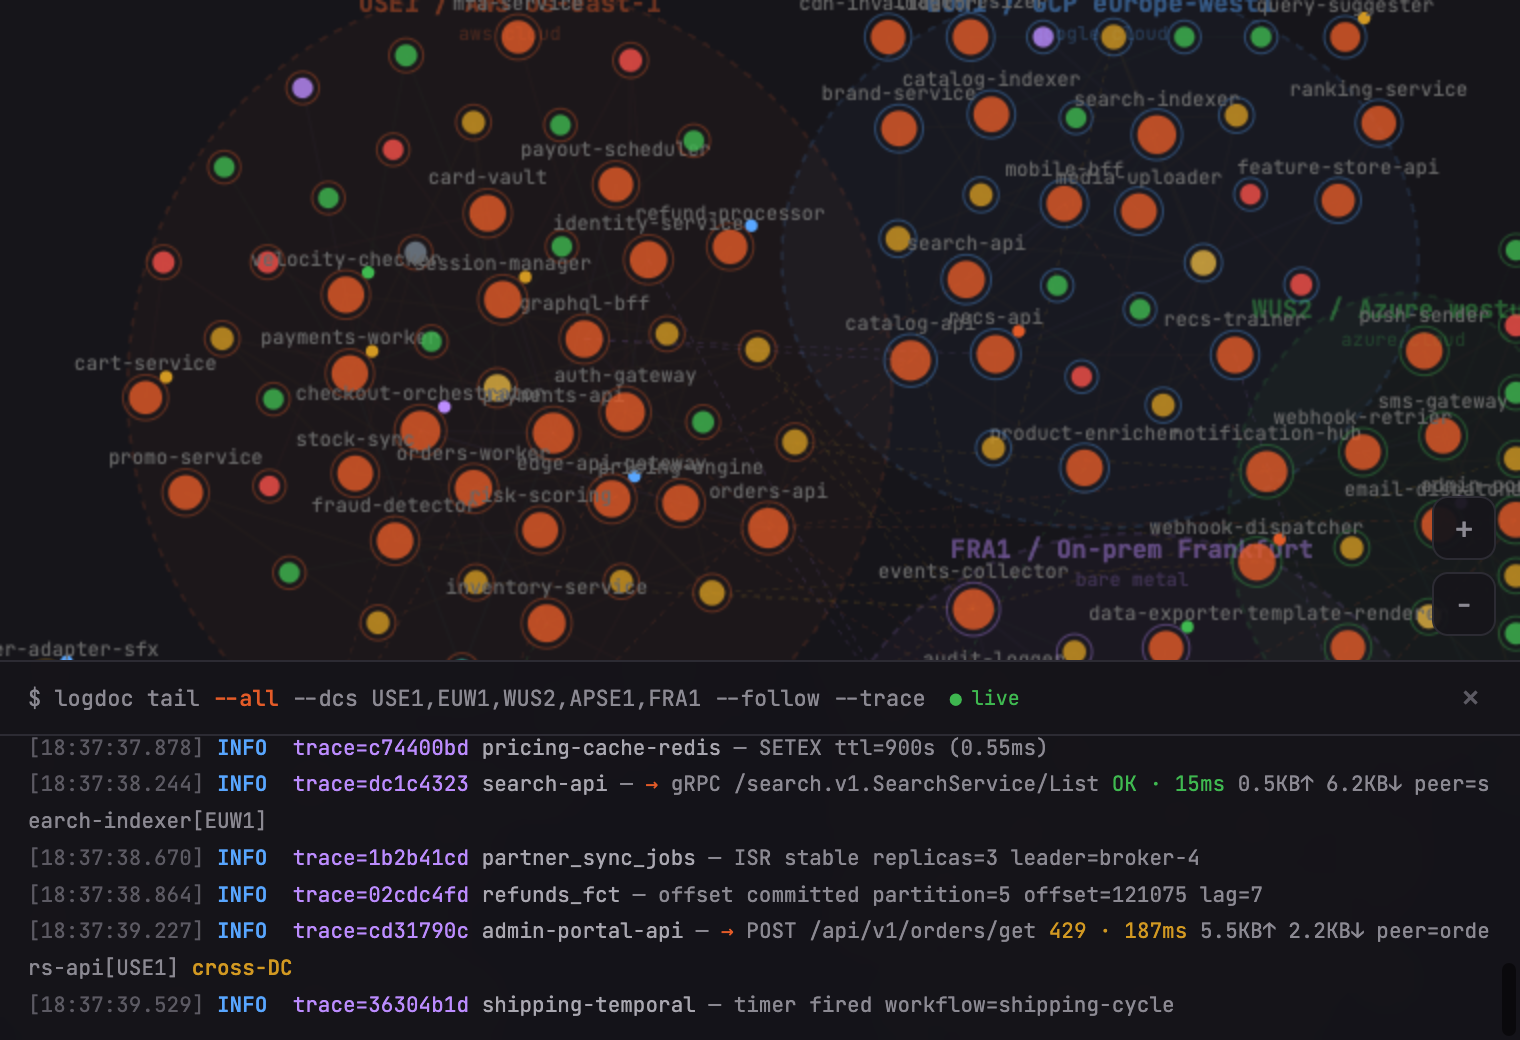Select the webhook-dispatcher node
The height and width of the screenshot is (1040, 1520).
[x=1256, y=562]
